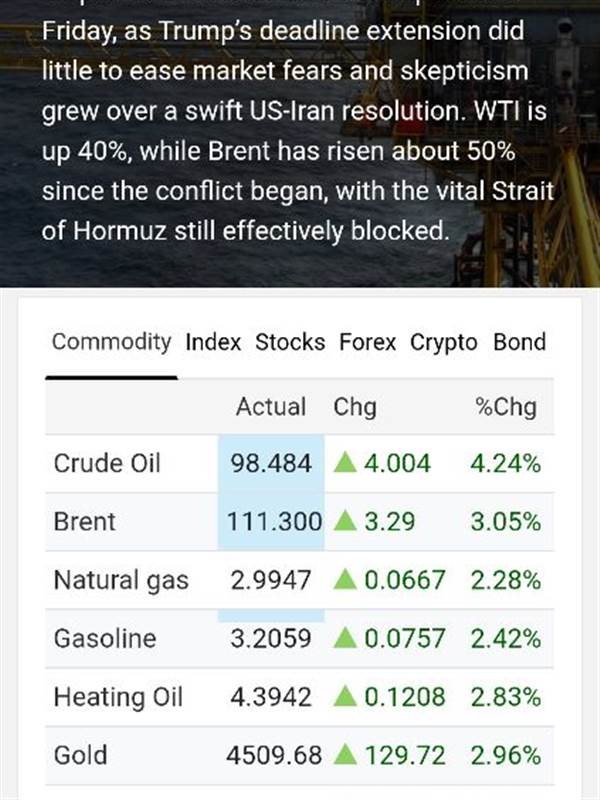600x800 pixels.
Task: Open the Natural gas commodity link
Action: click(x=120, y=580)
